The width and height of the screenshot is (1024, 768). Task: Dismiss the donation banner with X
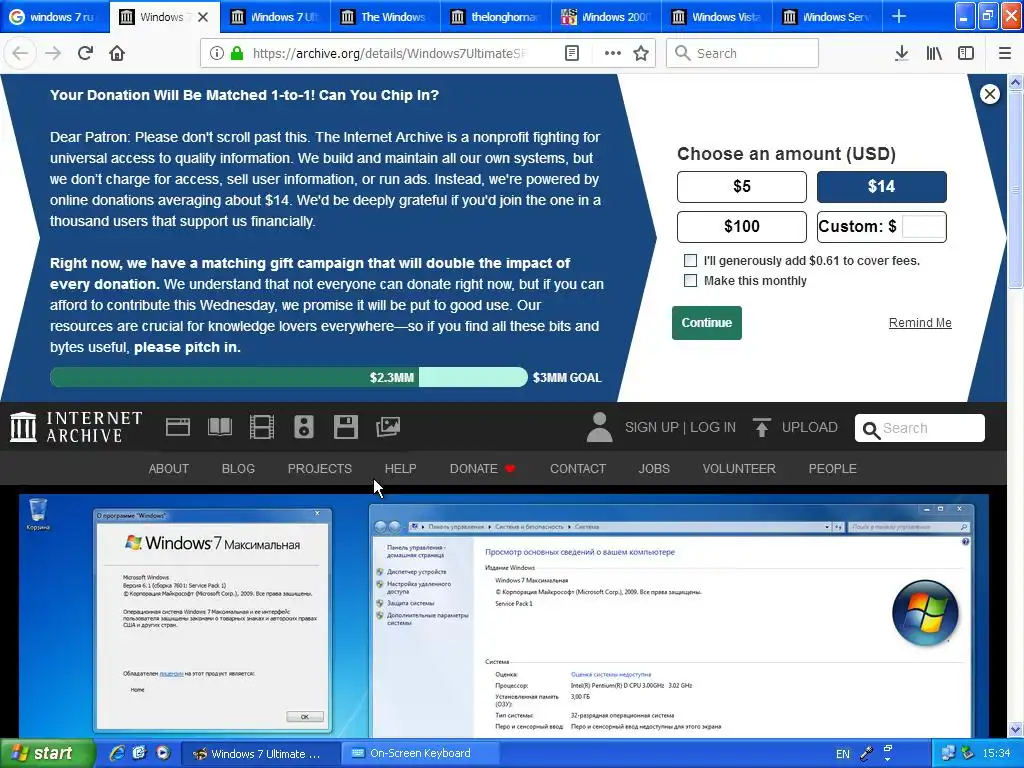click(989, 94)
